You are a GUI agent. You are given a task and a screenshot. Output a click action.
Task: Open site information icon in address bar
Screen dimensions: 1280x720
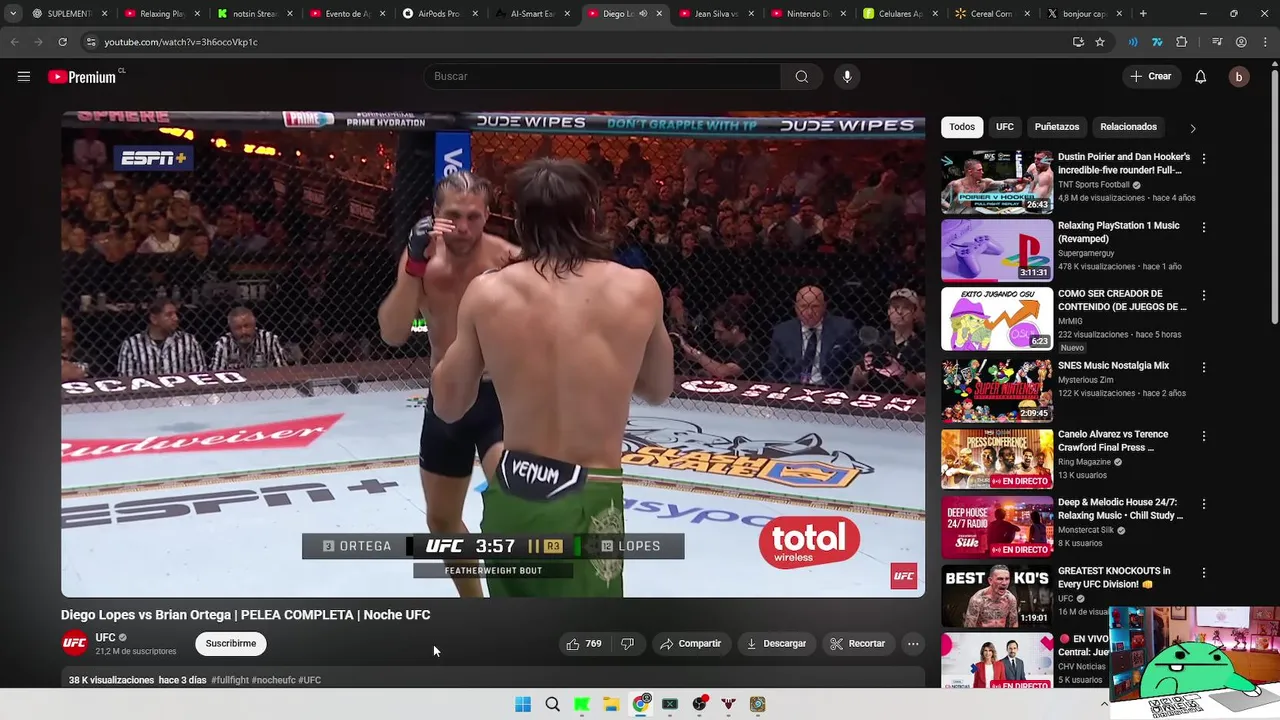[90, 42]
